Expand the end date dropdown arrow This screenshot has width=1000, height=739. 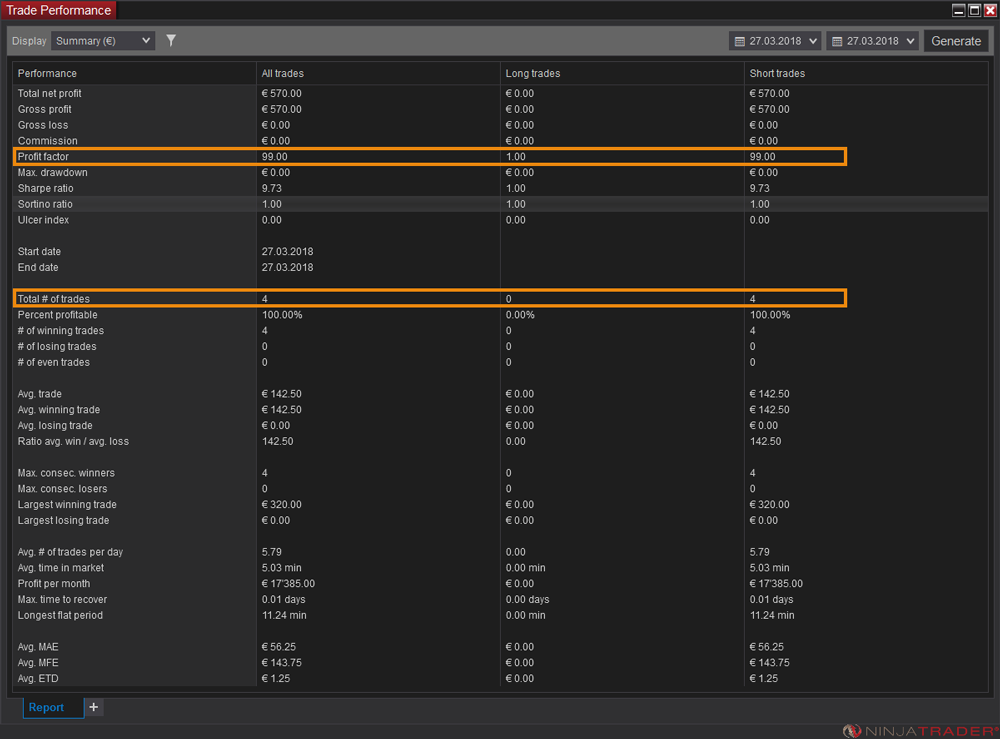pos(909,42)
